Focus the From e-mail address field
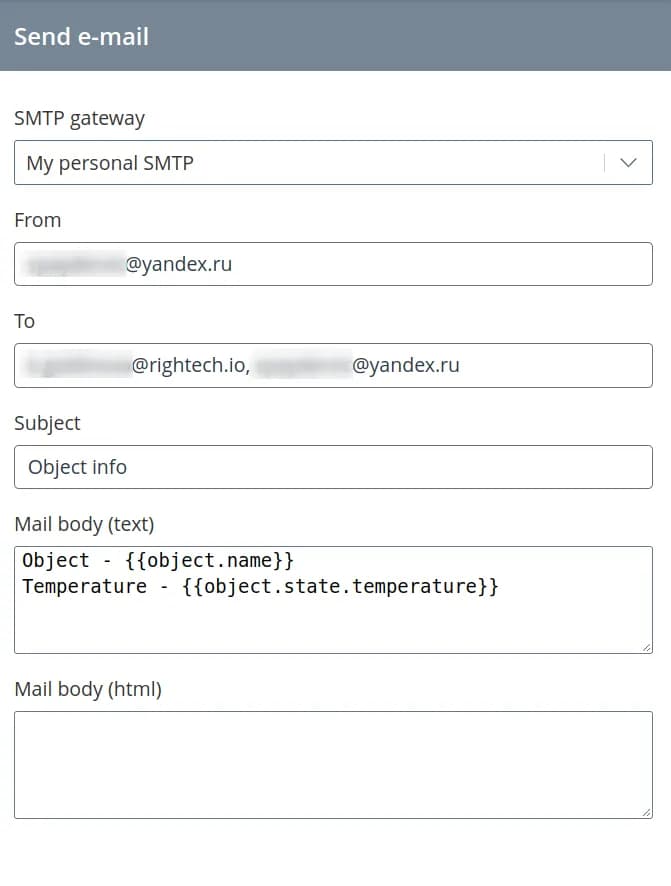671x886 pixels. pos(333,264)
